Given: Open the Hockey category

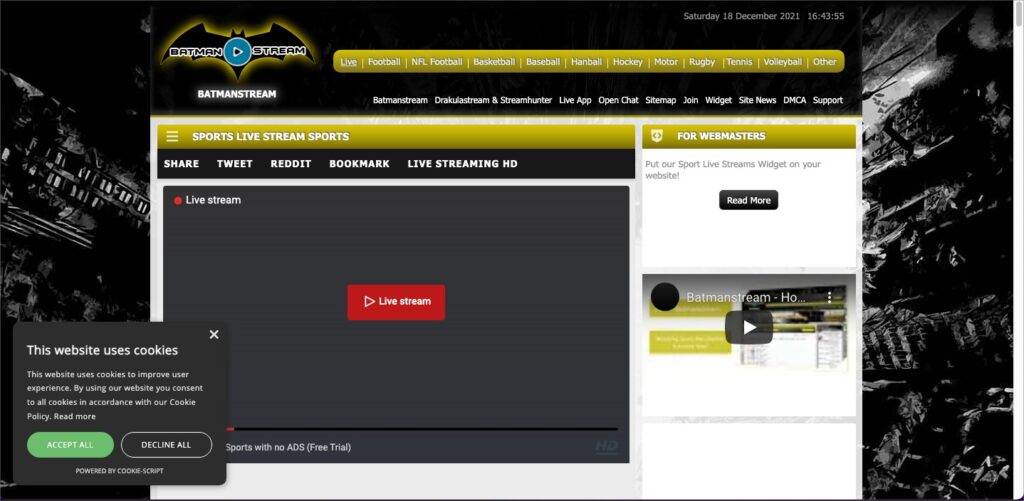Looking at the screenshot, I should click(628, 62).
